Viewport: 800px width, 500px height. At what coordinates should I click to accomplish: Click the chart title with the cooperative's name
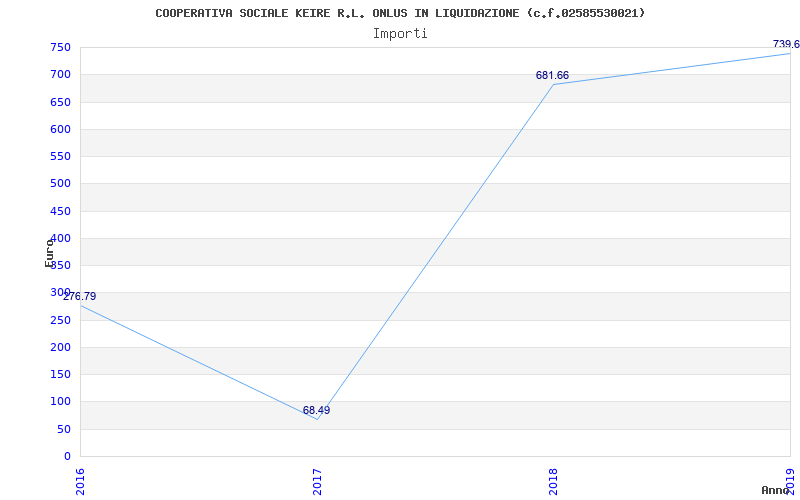tap(400, 13)
